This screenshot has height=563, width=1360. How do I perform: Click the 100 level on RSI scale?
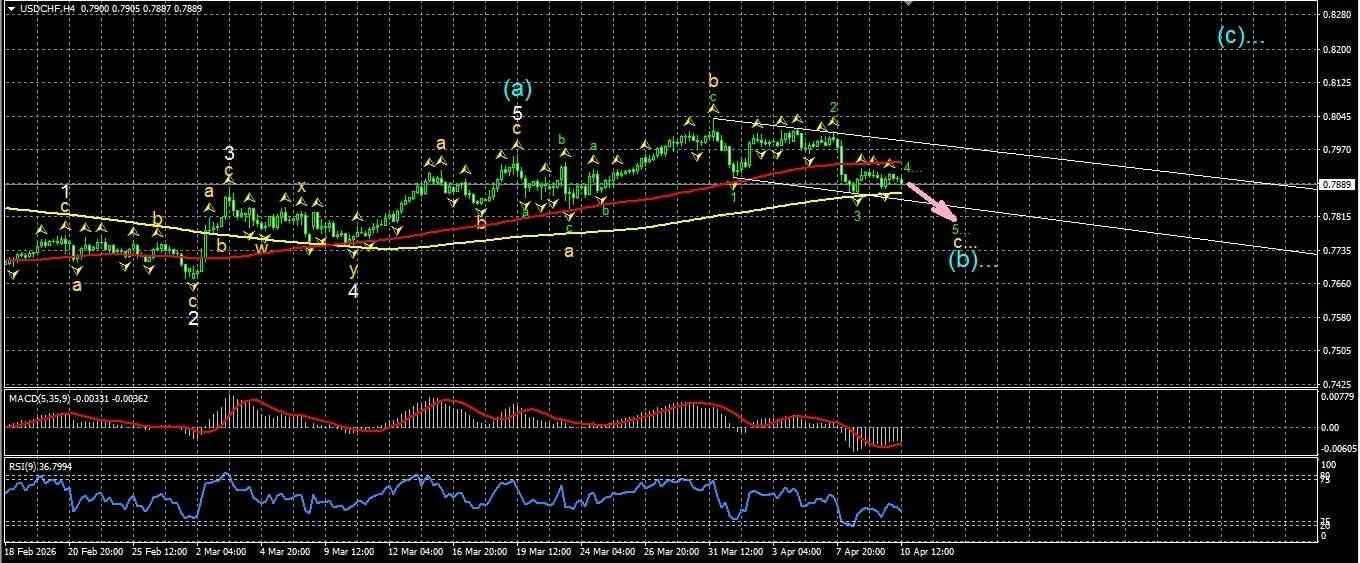point(1328,466)
